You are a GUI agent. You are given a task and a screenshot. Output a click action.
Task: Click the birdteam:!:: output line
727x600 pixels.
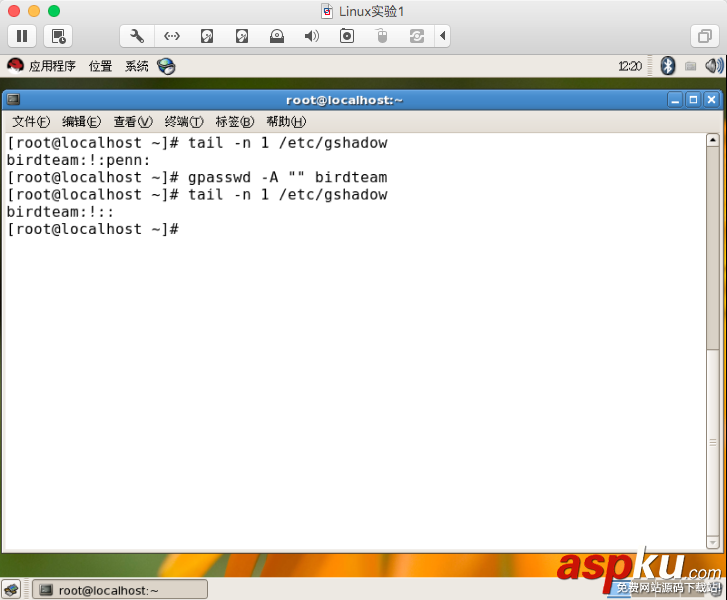(x=60, y=212)
